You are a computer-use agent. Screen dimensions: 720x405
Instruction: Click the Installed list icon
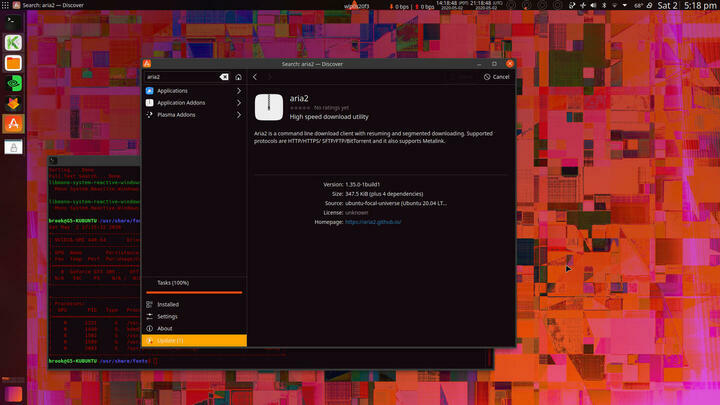[x=149, y=304]
